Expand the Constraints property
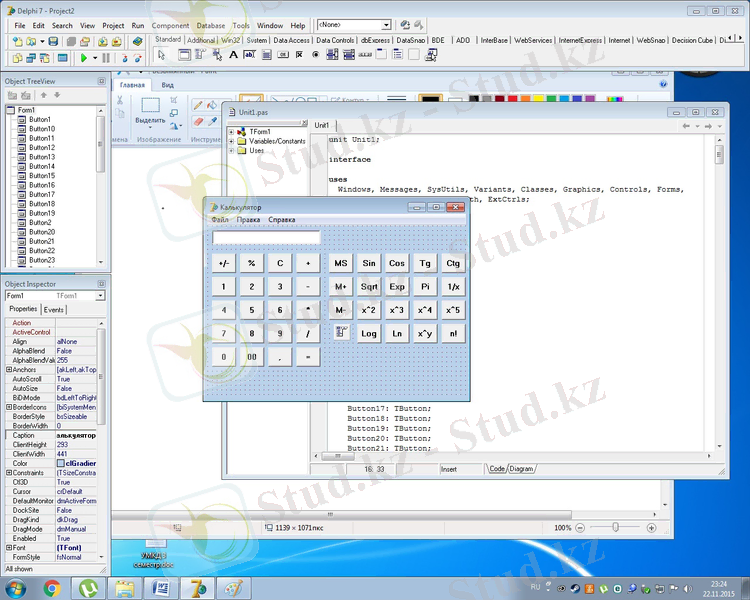Image resolution: width=750 pixels, height=600 pixels. (9, 472)
